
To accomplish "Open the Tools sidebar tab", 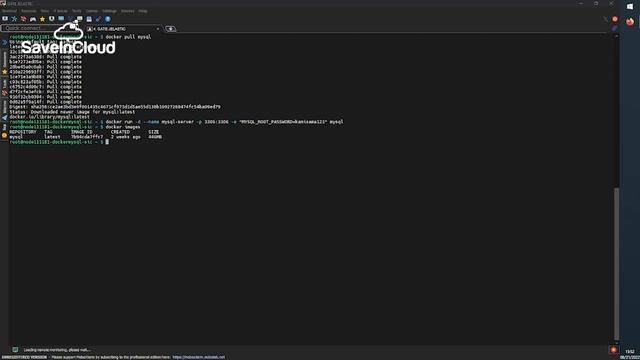I will pos(4,87).
